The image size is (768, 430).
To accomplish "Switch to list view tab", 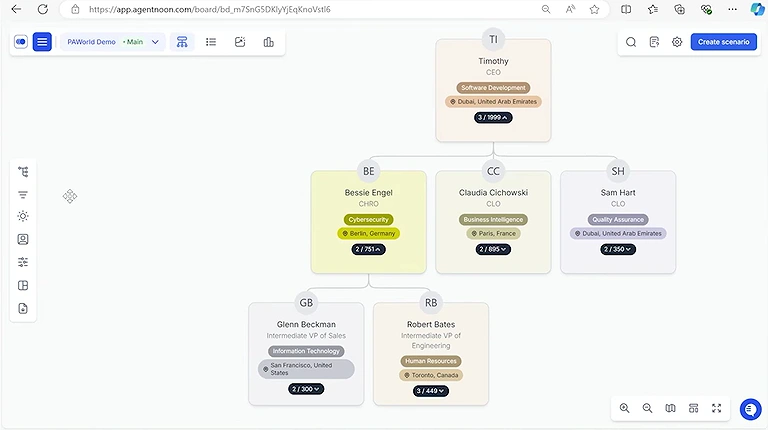I will coord(211,42).
